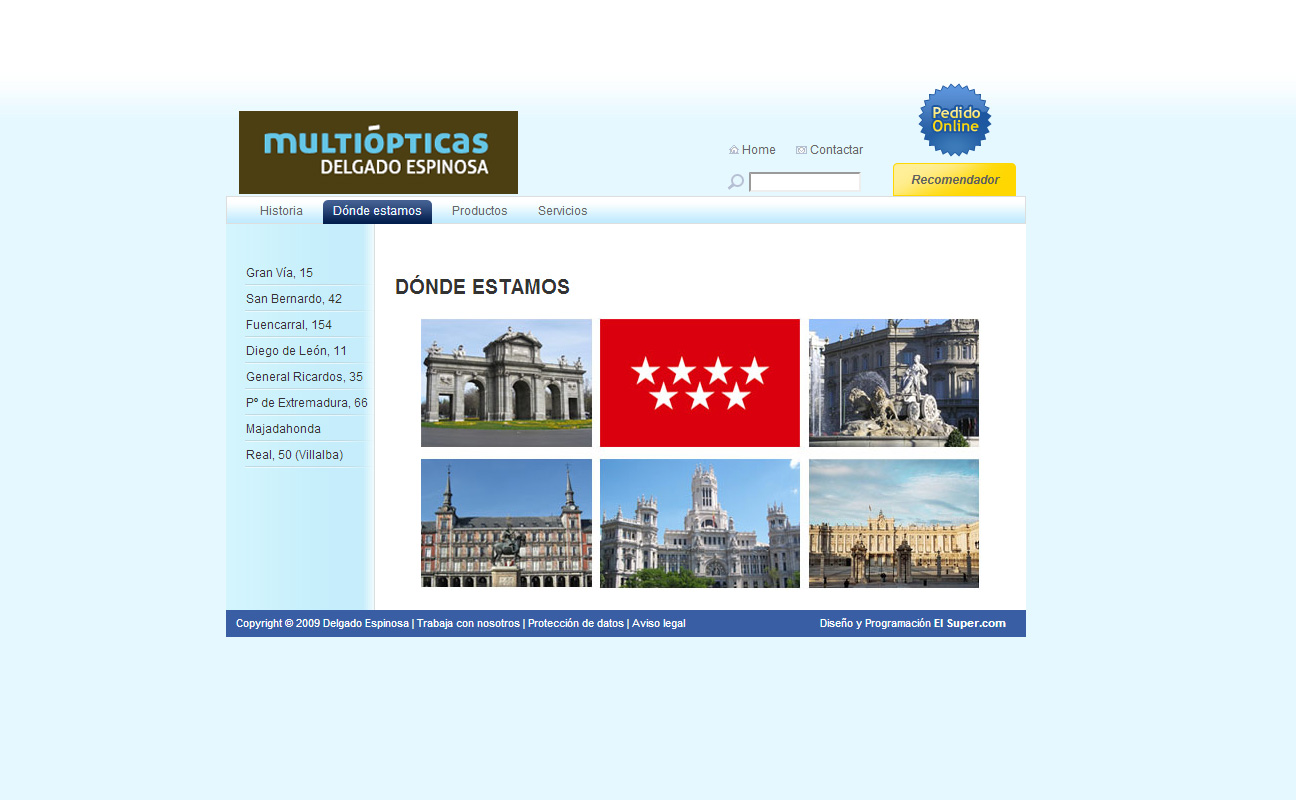Go to the Servicios menu item
This screenshot has height=800, width=1296.
click(562, 211)
